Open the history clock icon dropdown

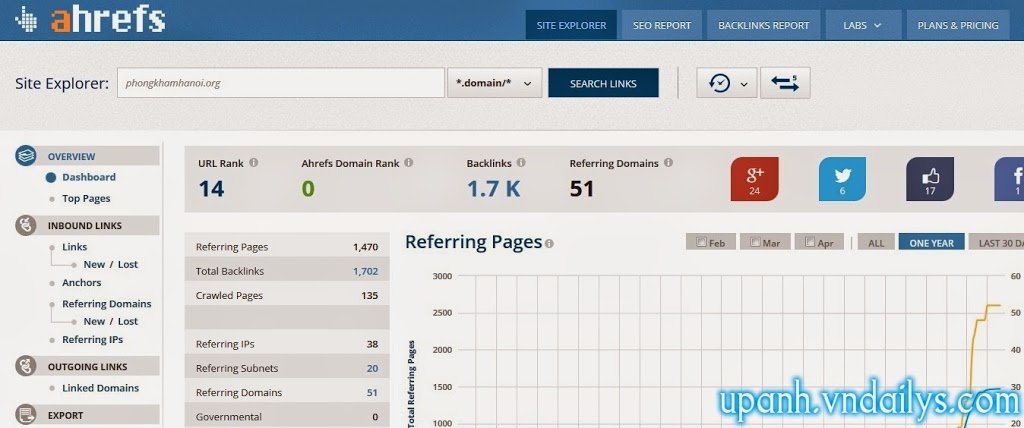click(726, 83)
